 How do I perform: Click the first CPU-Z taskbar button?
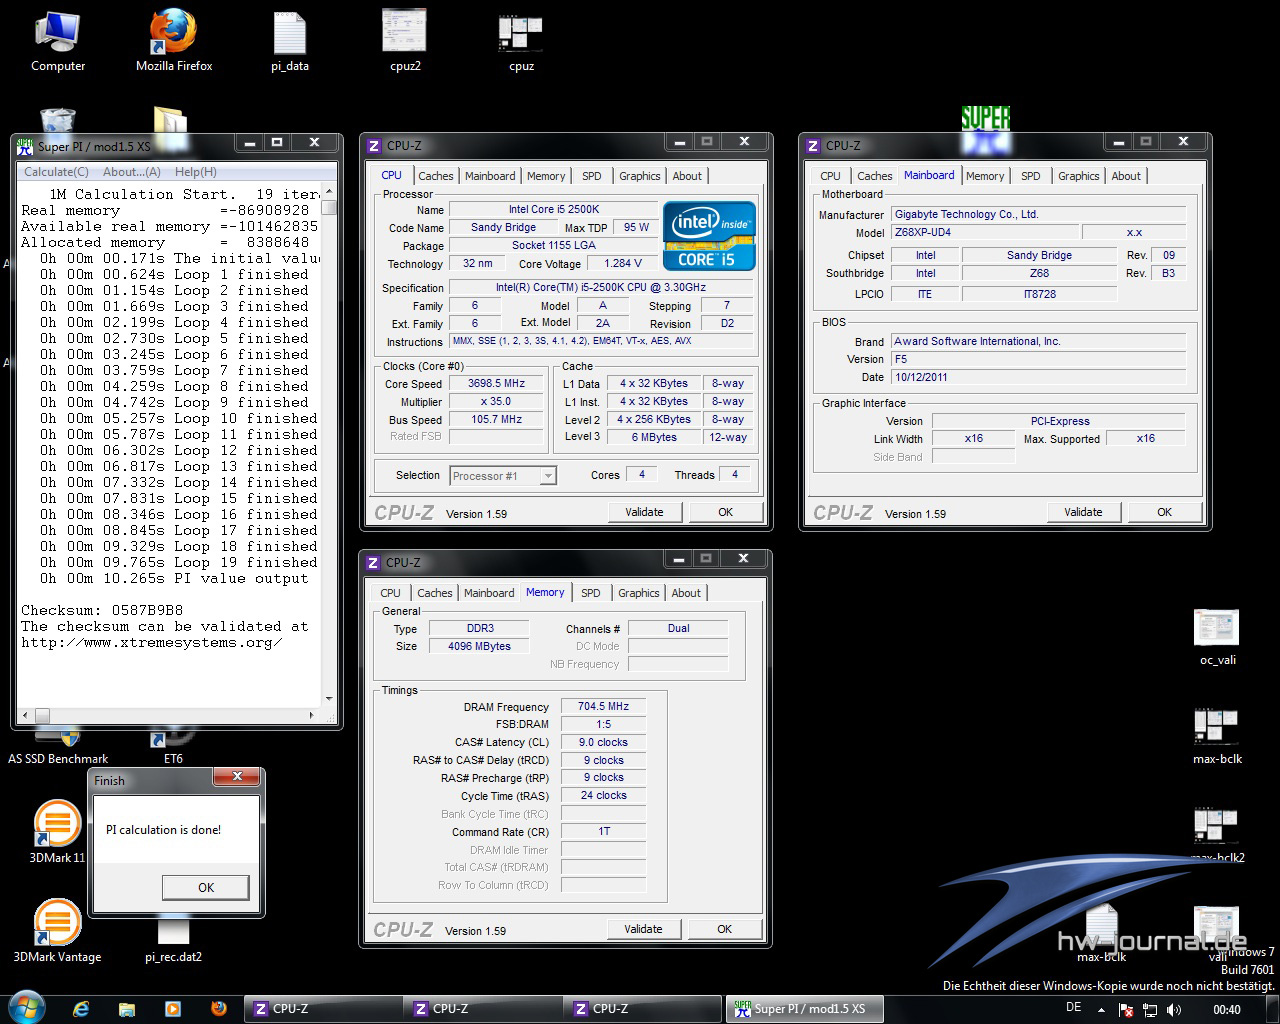(x=322, y=1009)
